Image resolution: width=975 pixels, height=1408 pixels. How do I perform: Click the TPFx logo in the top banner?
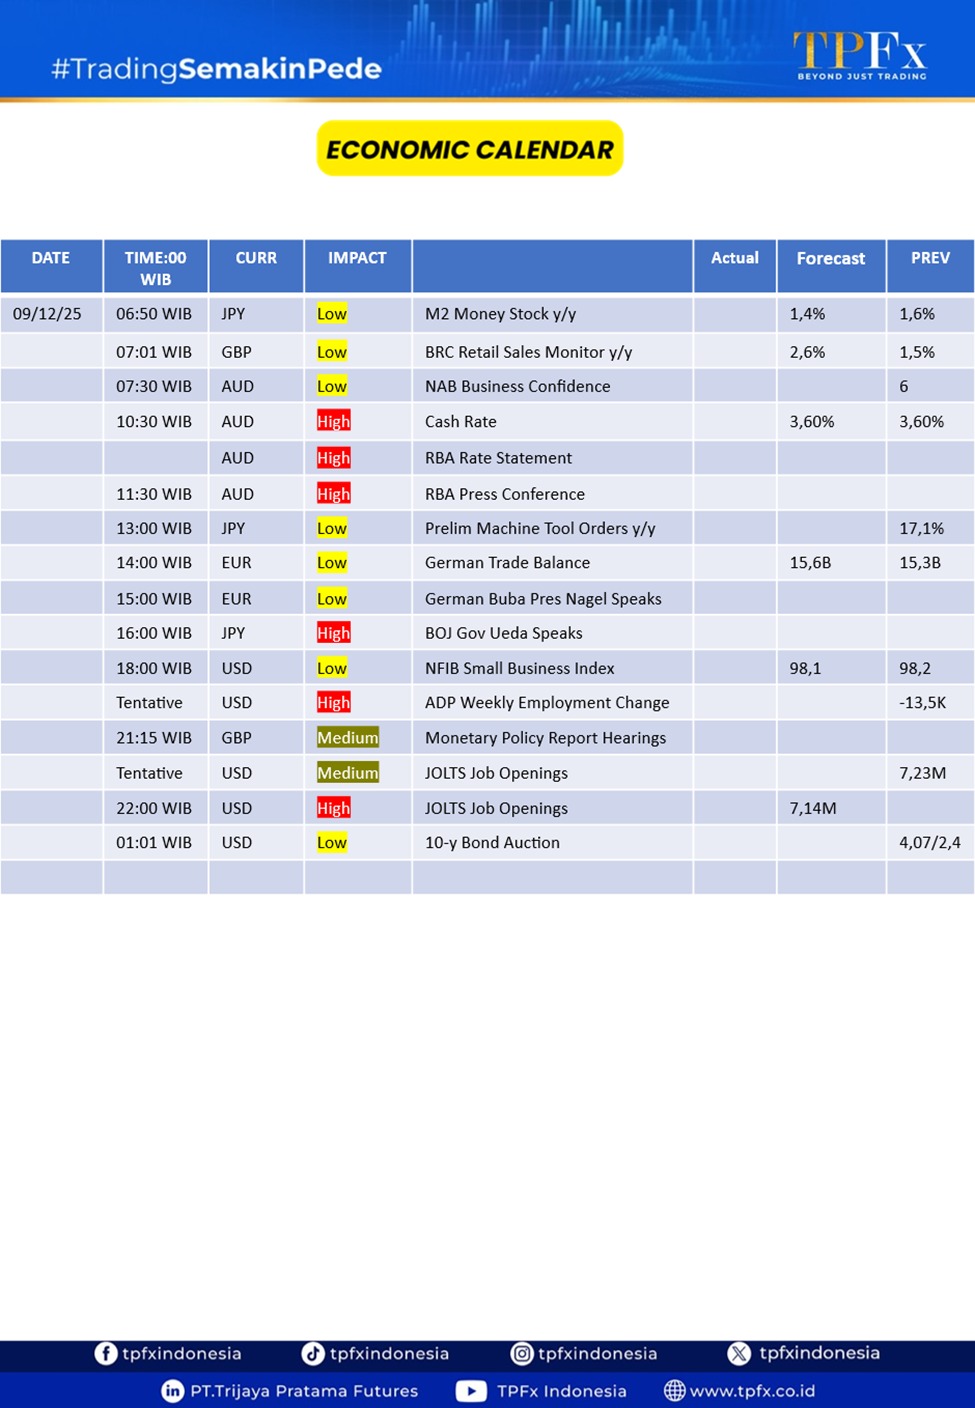click(x=860, y=54)
